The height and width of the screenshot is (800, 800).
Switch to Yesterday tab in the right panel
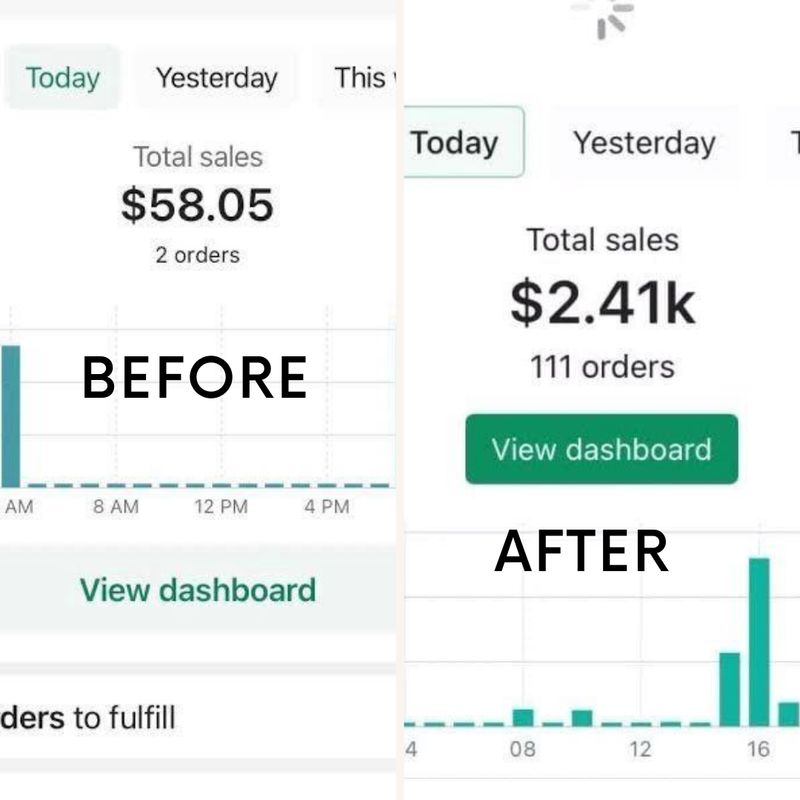click(644, 143)
